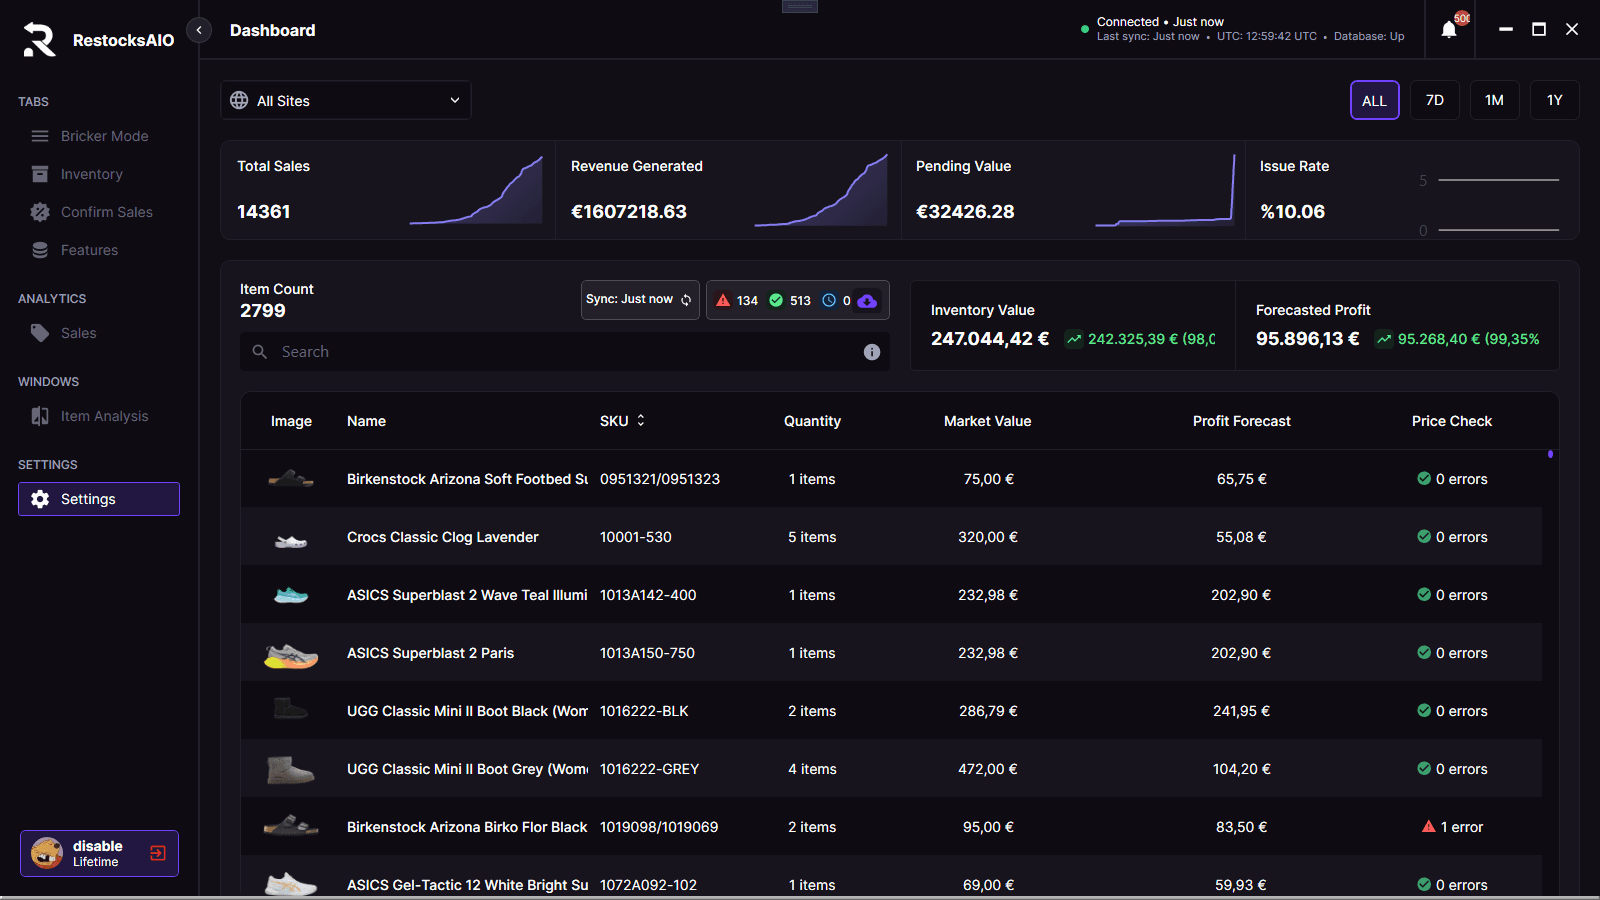The width and height of the screenshot is (1600, 900).
Task: Open Bricker Mode from the sidebar
Action: [x=99, y=136]
